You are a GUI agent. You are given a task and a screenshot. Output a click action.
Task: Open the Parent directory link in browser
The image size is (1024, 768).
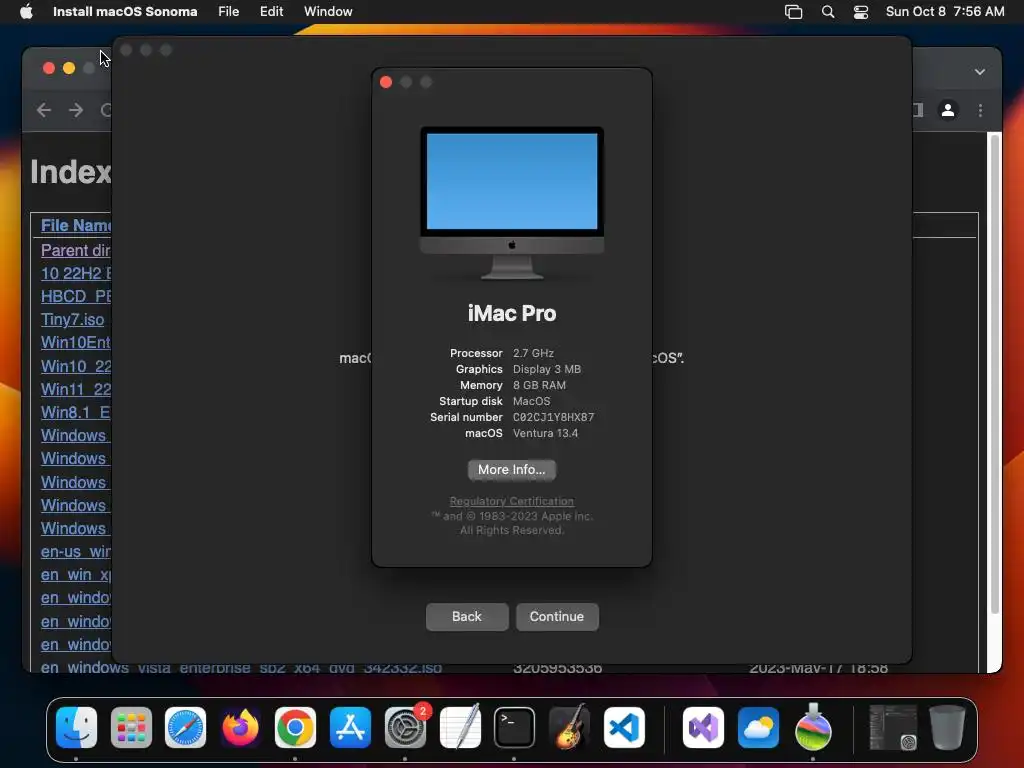coord(75,250)
